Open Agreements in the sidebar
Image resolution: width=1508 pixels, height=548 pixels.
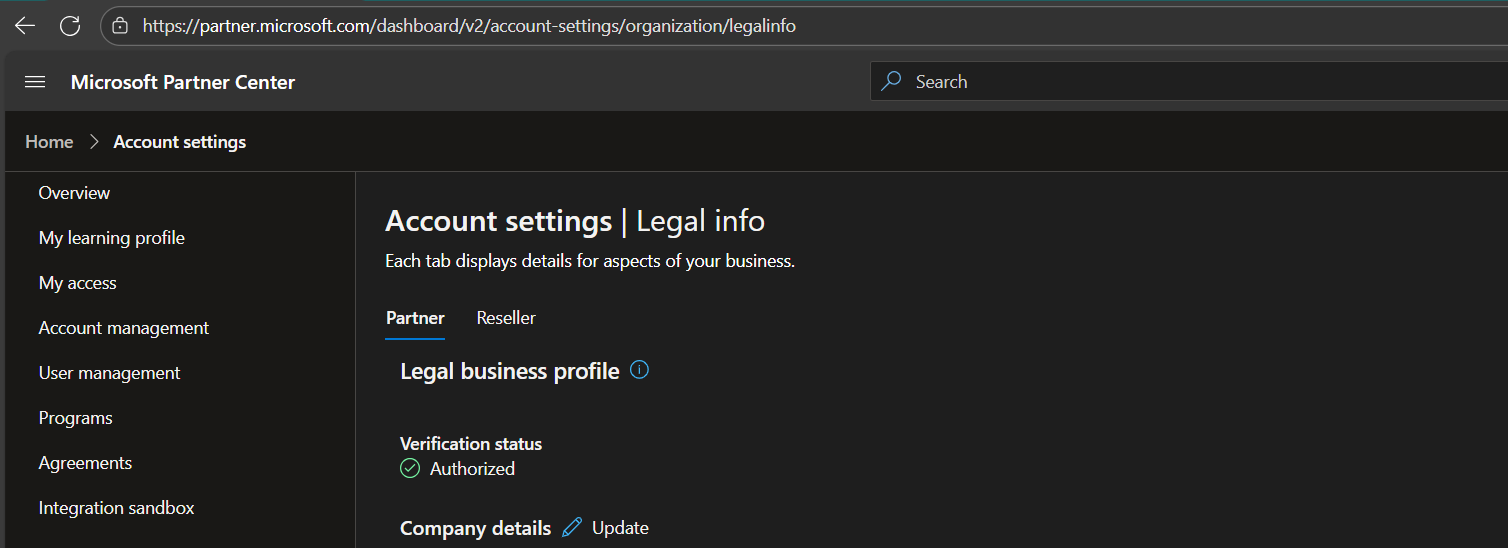tap(86, 463)
